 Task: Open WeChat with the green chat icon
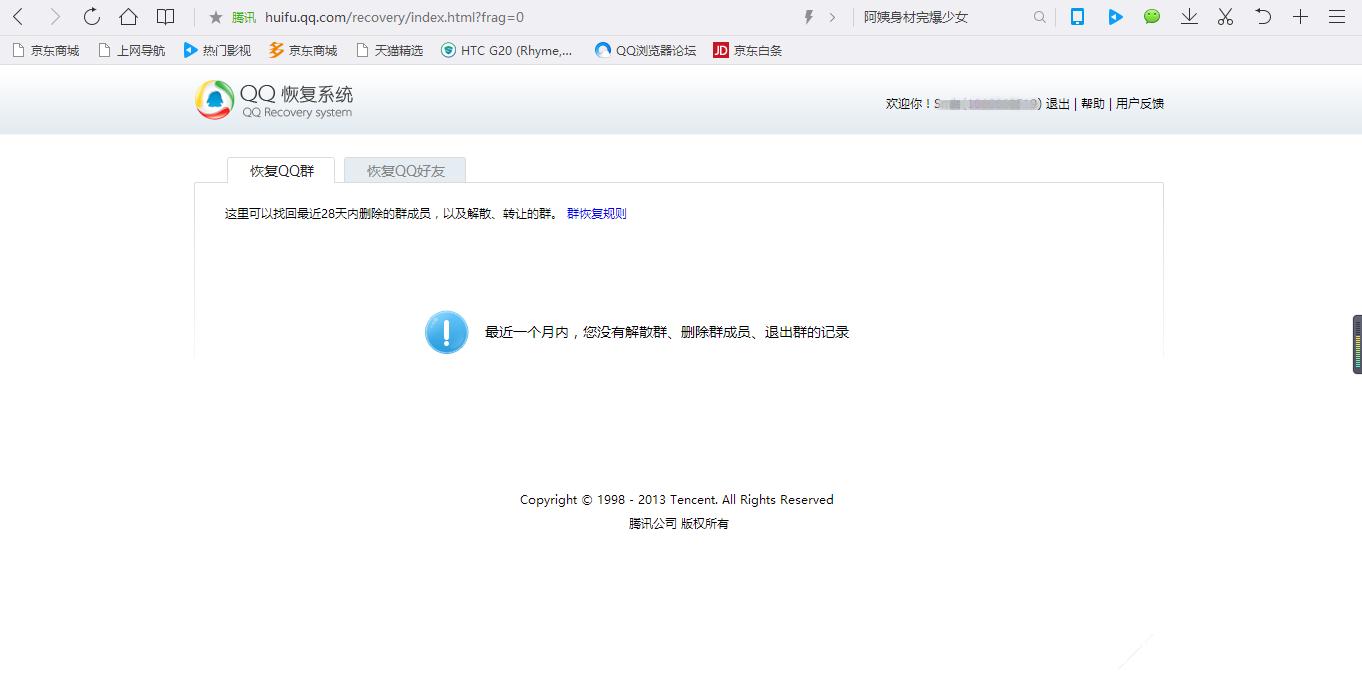point(1152,17)
